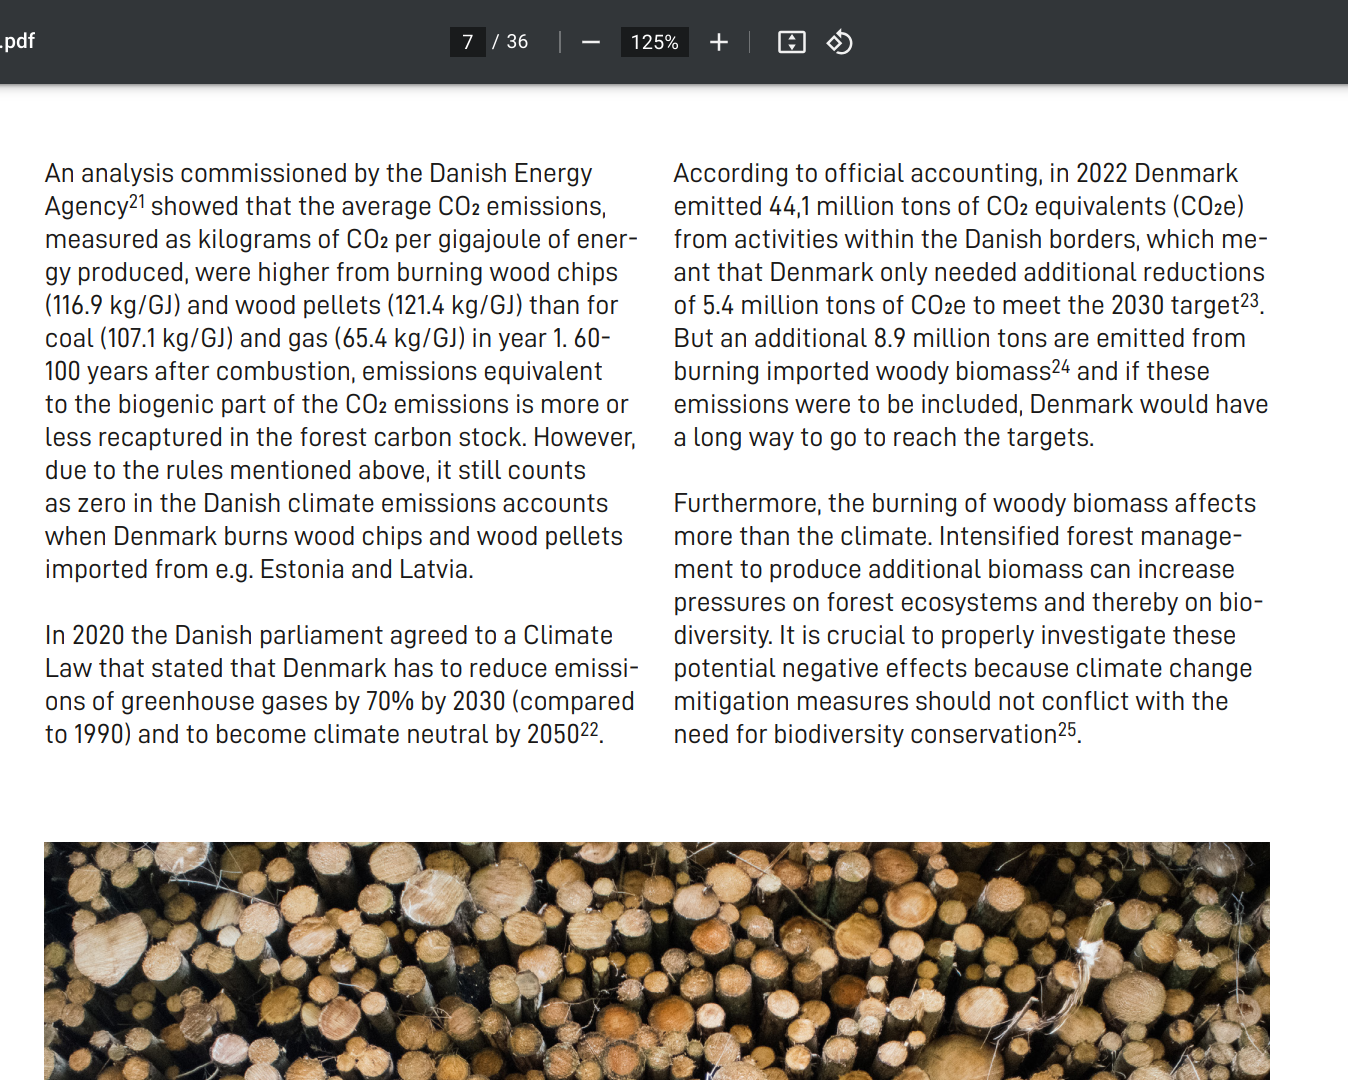Click the paragraph starting 'According to official accounting'
Screen dimensions: 1348x1080
tap(970, 305)
